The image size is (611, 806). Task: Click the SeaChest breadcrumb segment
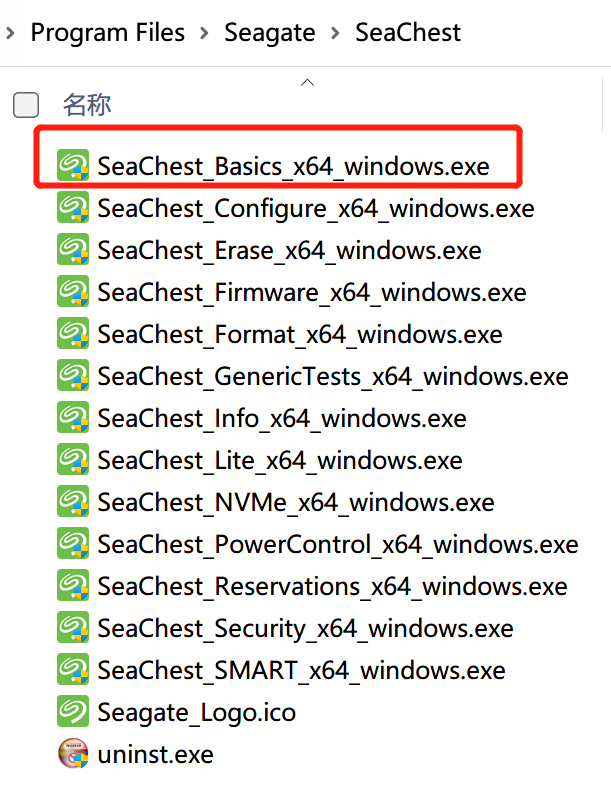[408, 33]
